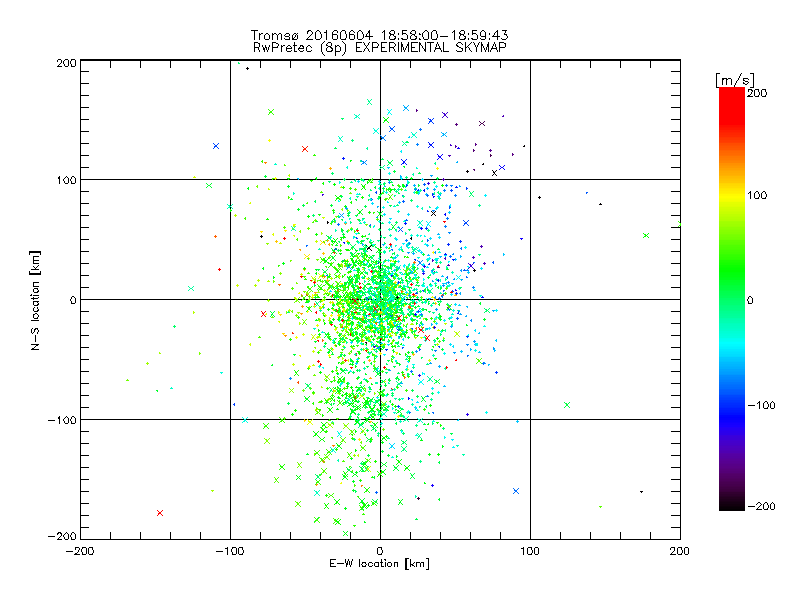The image size is (800, 600).
Task: Click the y-axis tick label '-200'
Action: click(62, 536)
